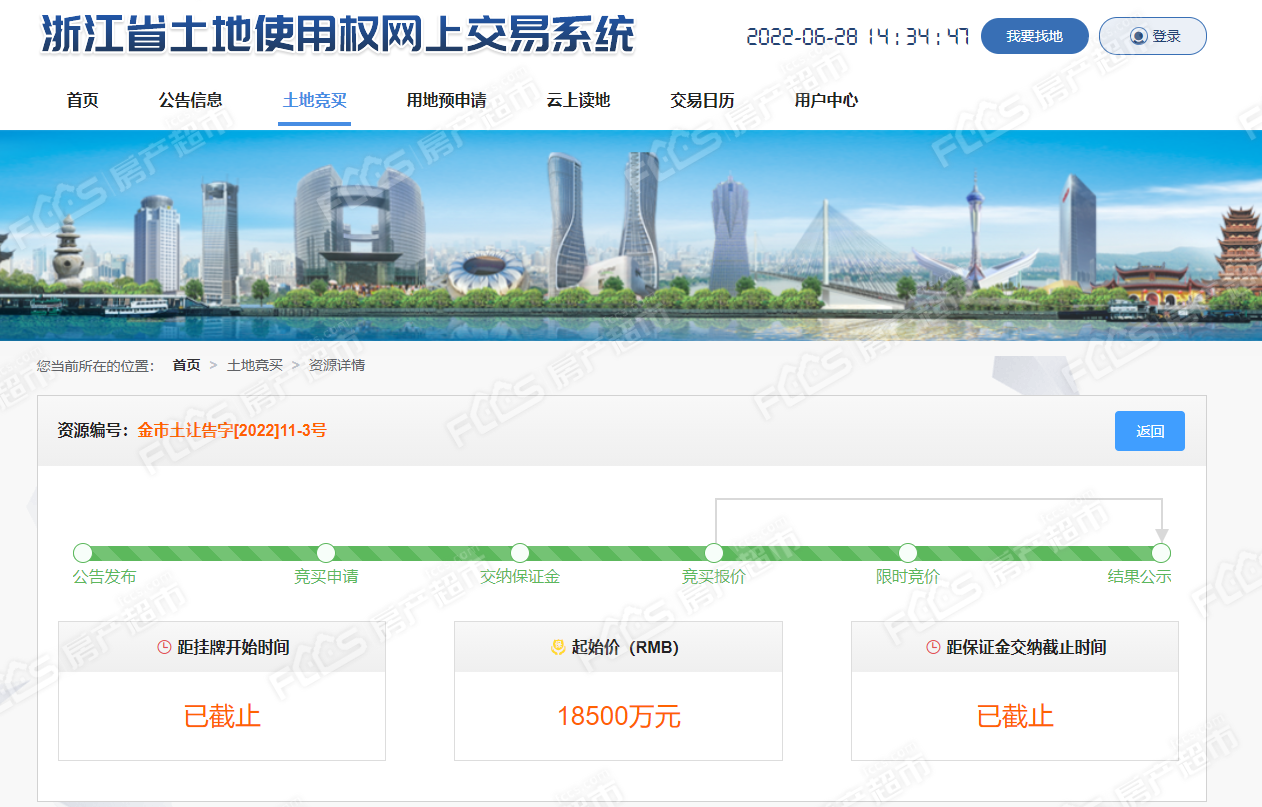
Task: Click the city skyline banner image
Action: click(631, 236)
